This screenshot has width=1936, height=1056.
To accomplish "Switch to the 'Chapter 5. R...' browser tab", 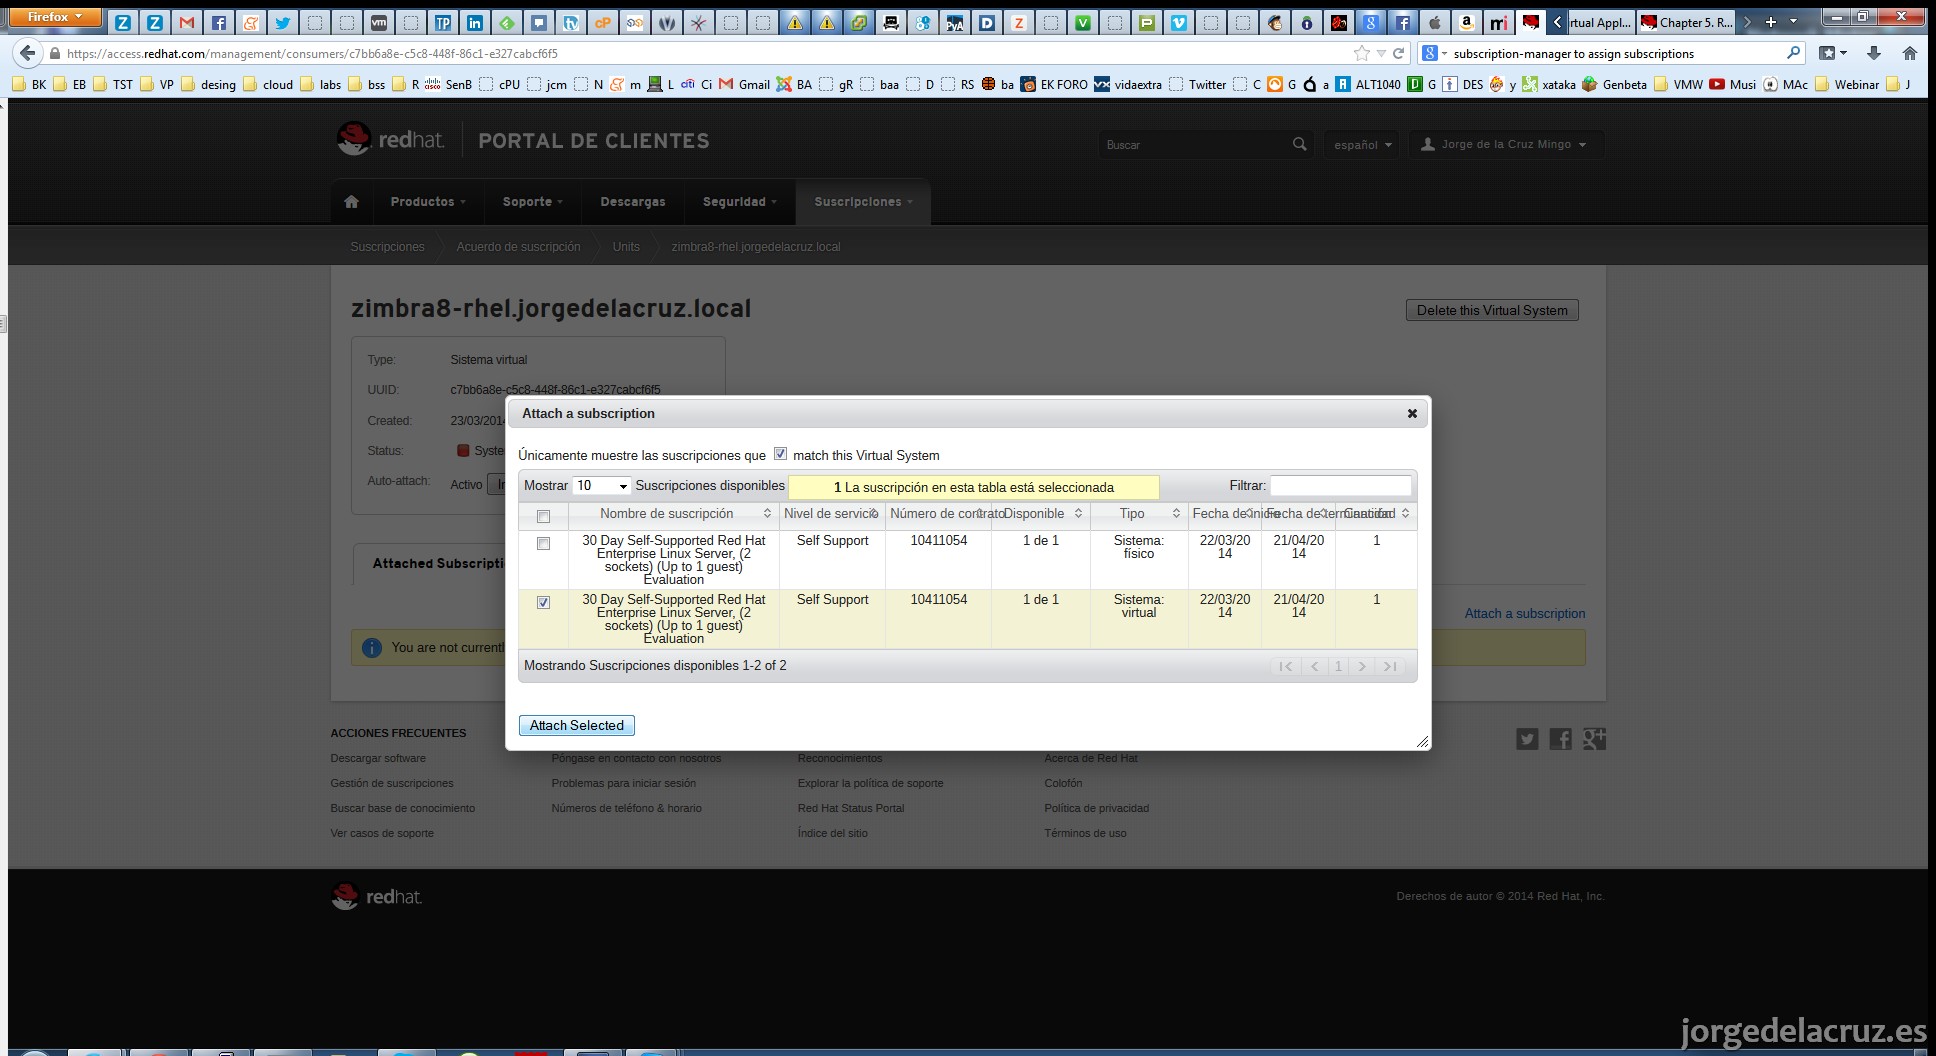I will tap(1686, 22).
